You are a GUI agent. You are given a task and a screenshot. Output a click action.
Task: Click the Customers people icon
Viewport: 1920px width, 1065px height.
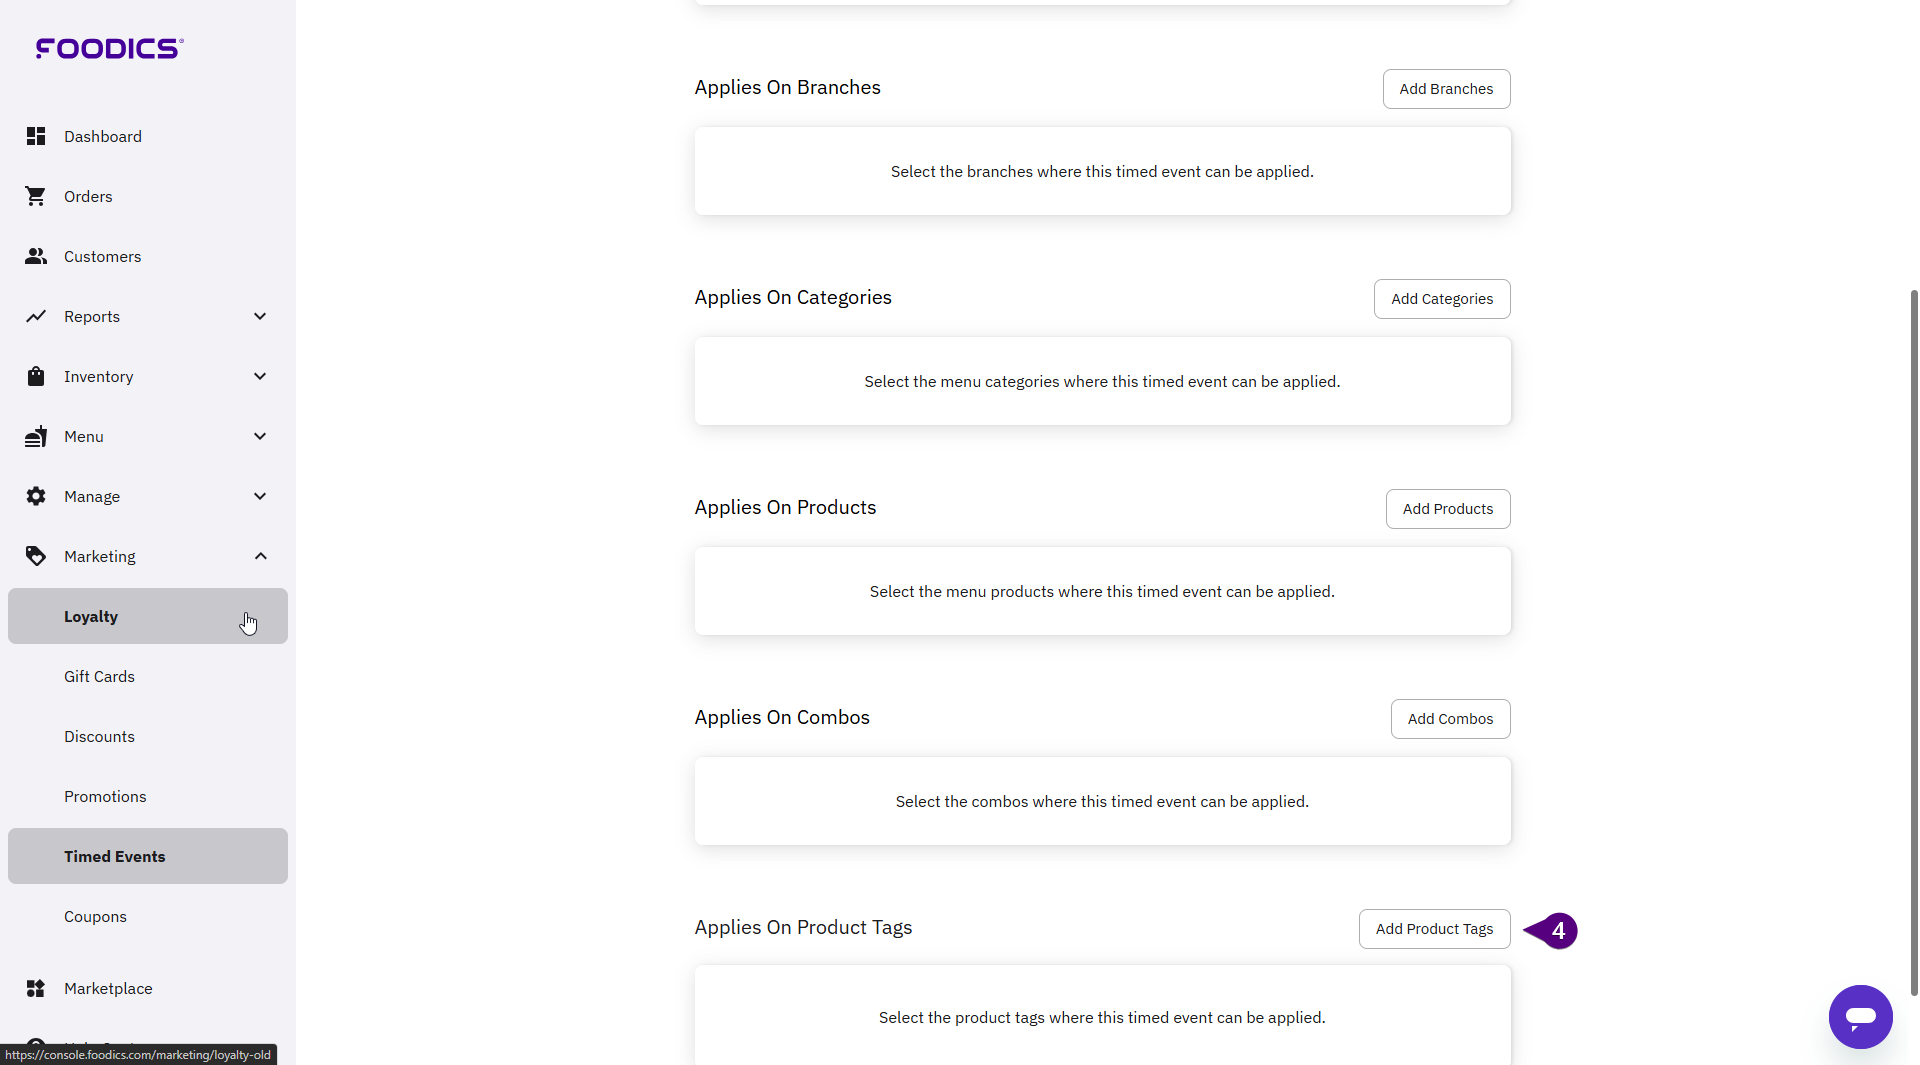point(36,256)
